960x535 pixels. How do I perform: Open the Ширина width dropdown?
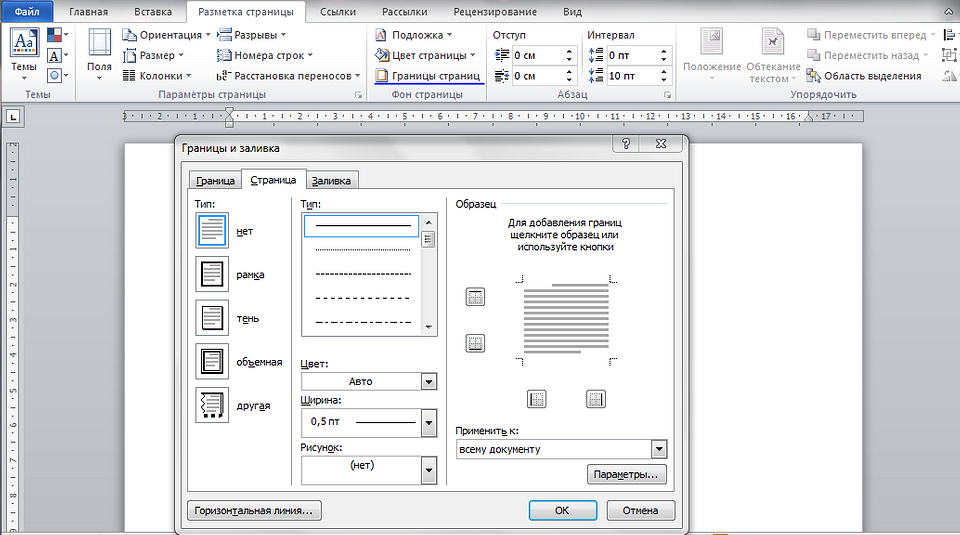[428, 423]
